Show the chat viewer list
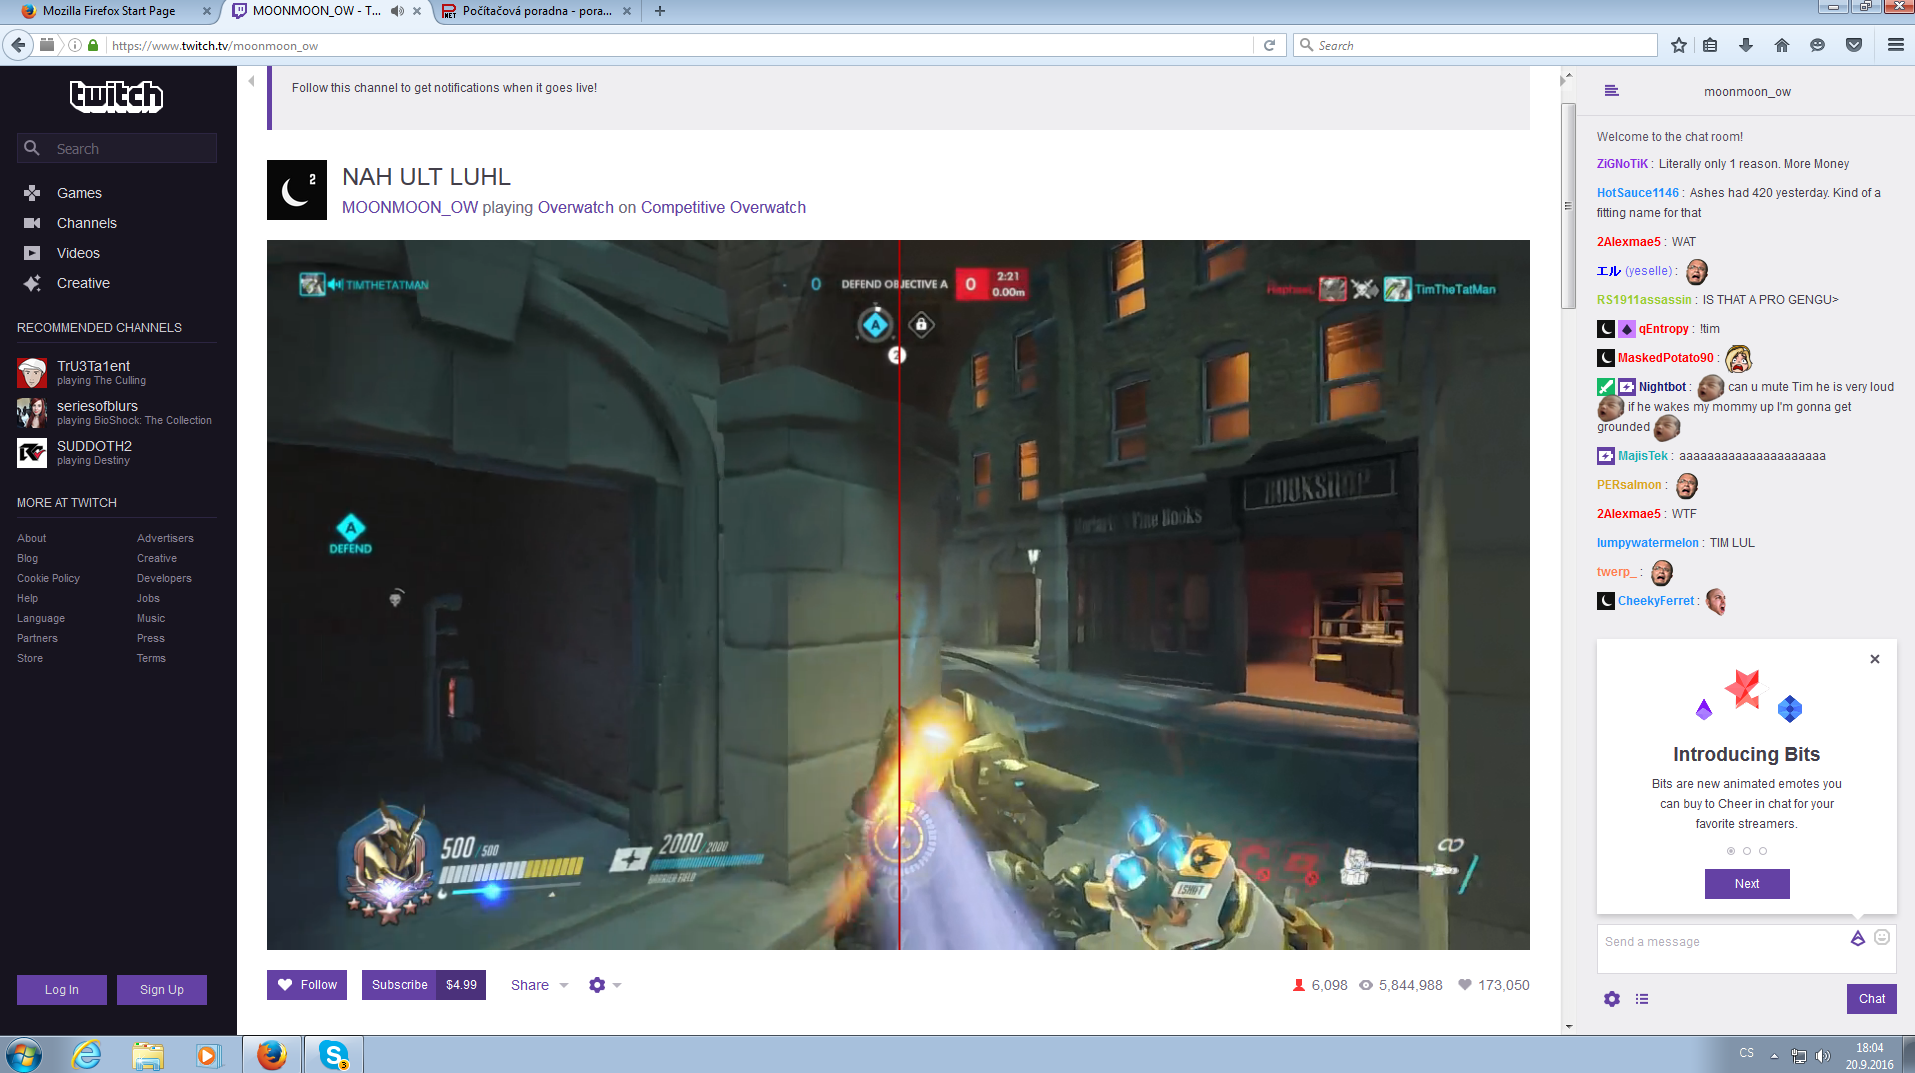1915x1073 pixels. pyautogui.click(x=1642, y=999)
